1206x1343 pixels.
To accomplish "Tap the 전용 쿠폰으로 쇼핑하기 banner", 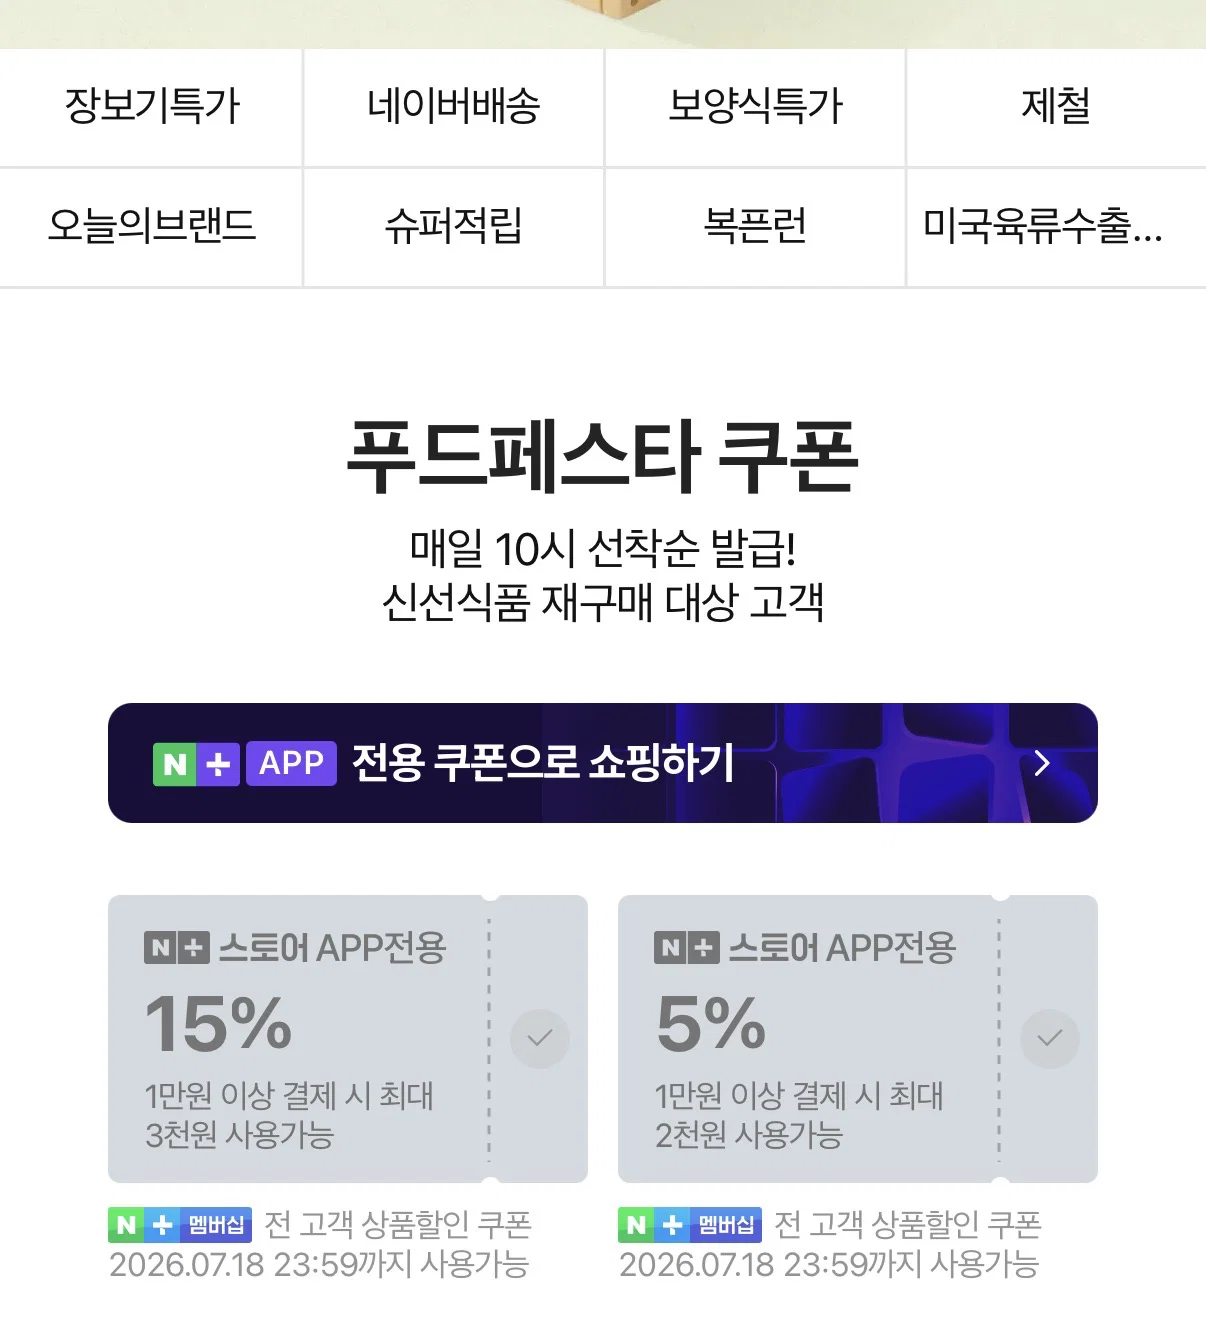I will tap(603, 763).
